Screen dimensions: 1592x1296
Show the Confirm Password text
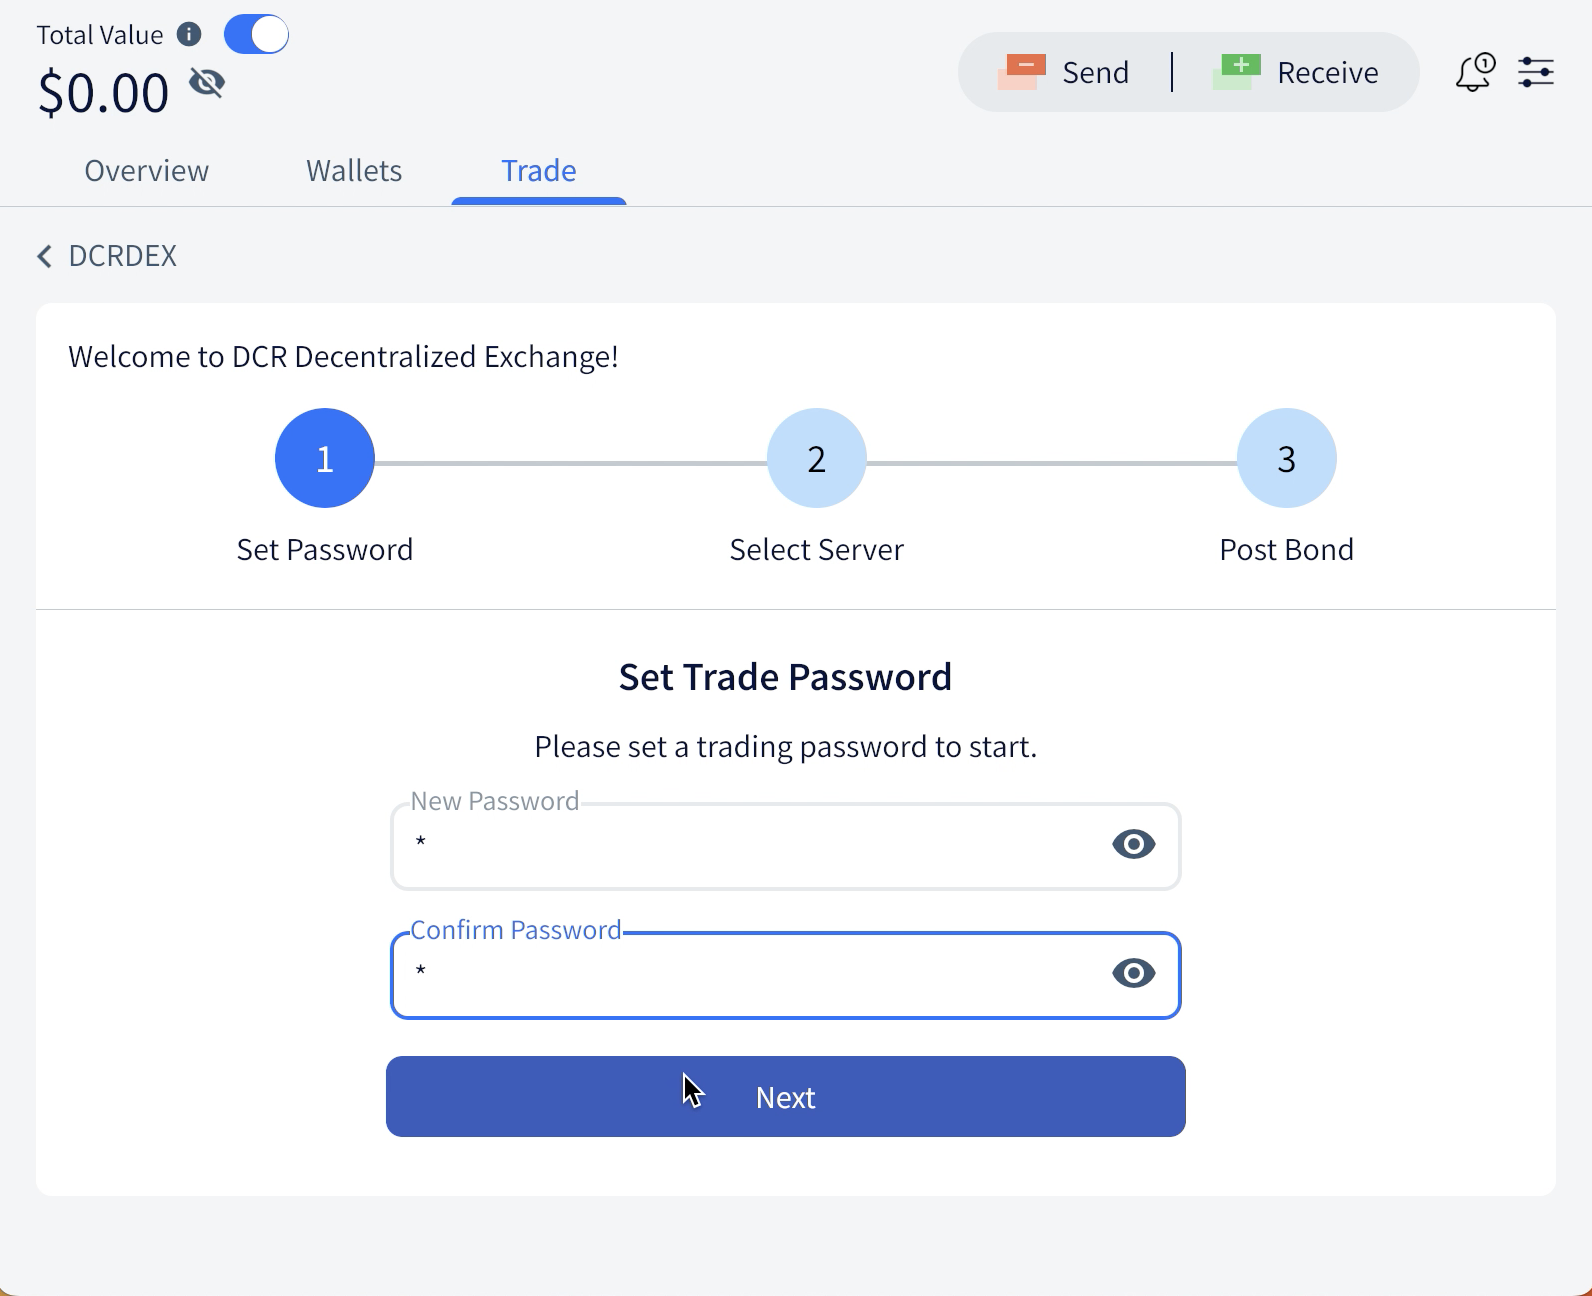click(x=1133, y=974)
